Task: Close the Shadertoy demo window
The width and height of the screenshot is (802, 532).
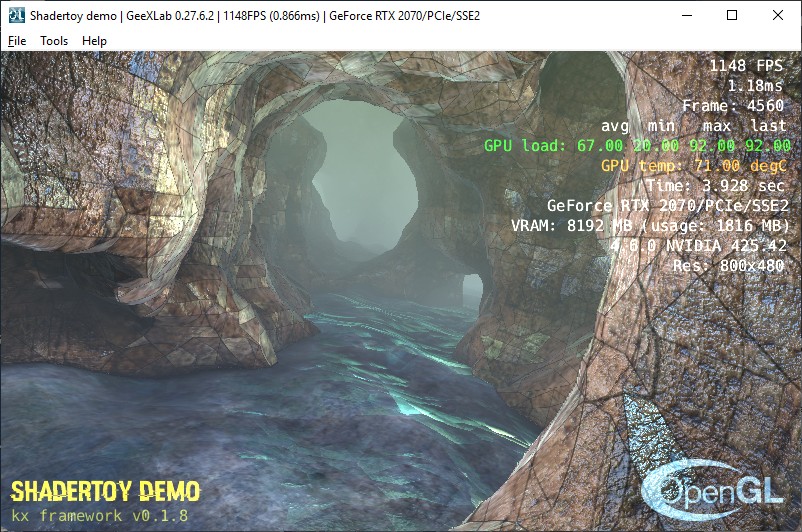Action: pyautogui.click(x=778, y=15)
